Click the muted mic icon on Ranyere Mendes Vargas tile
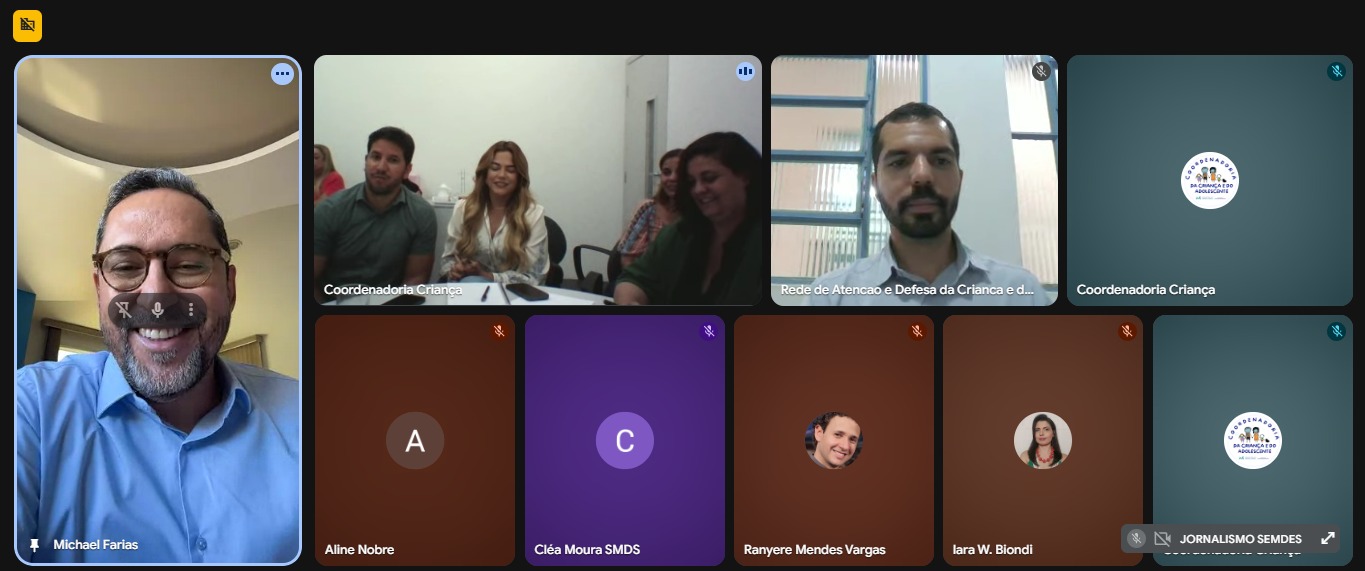Screen dimensions: 1365x571 (917, 331)
